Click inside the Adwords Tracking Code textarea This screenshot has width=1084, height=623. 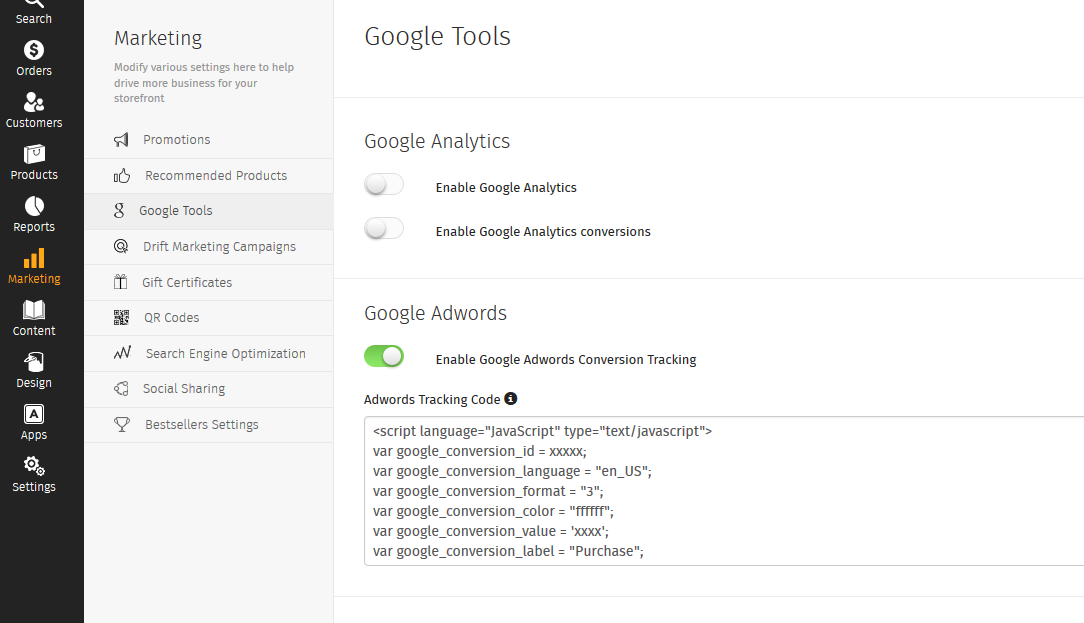(x=724, y=491)
